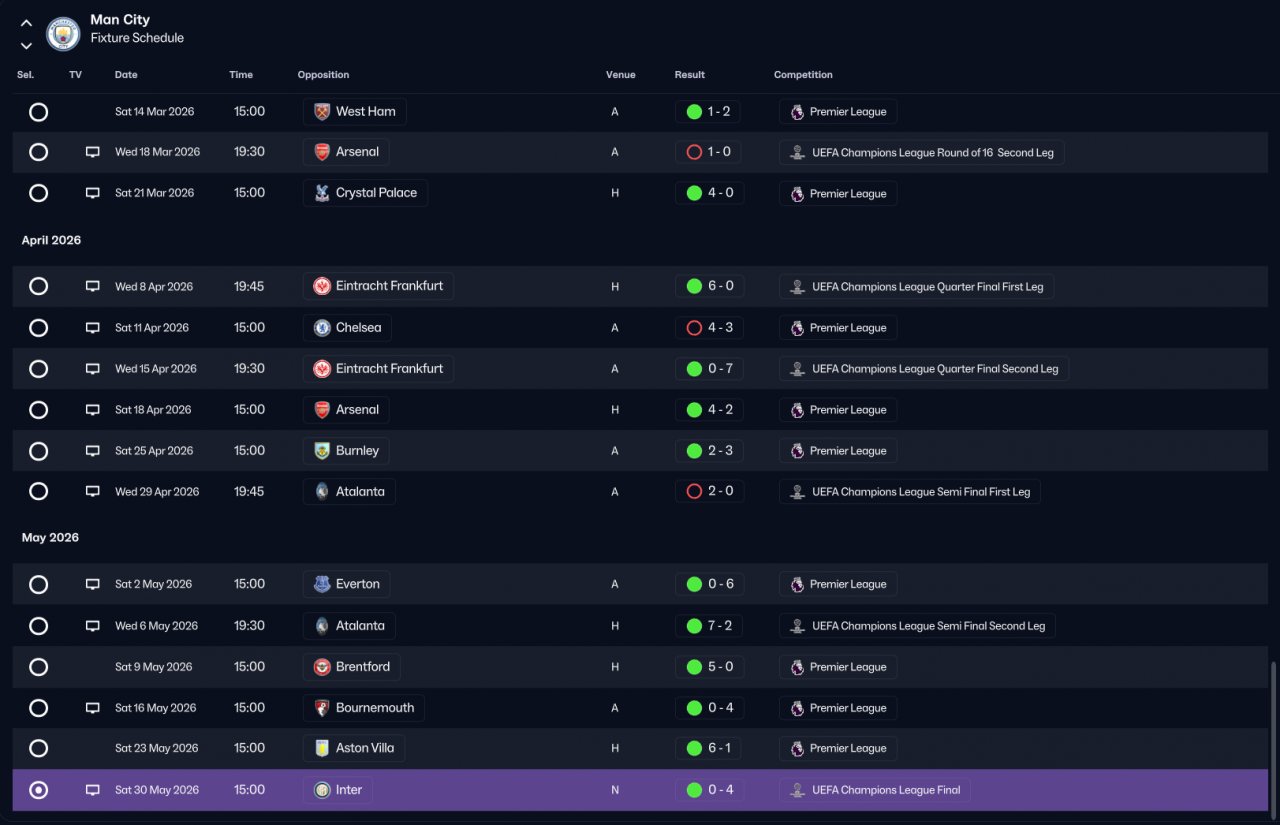Click the Everton club crest icon
The image size is (1280, 825).
click(322, 584)
